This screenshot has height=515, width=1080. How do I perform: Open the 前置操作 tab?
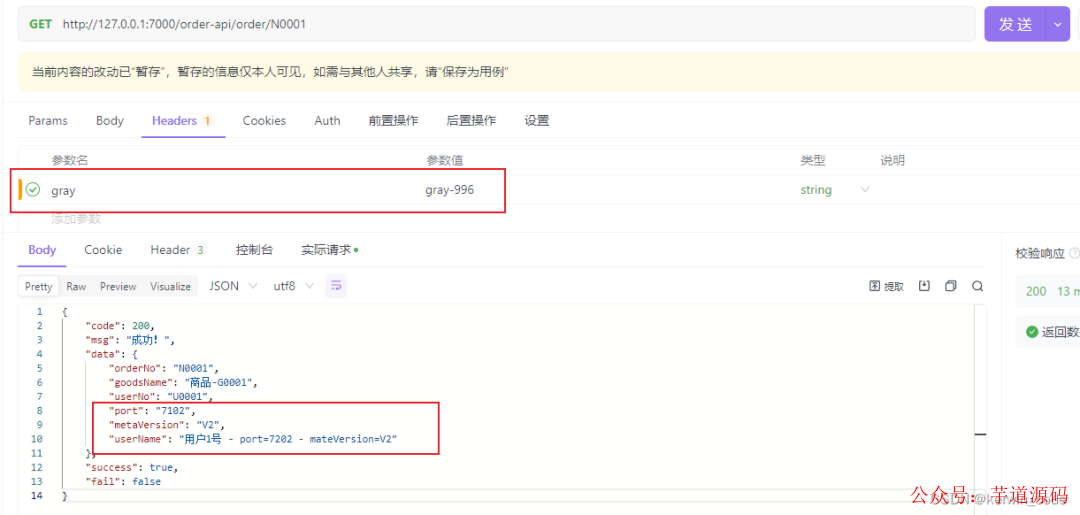click(x=393, y=120)
